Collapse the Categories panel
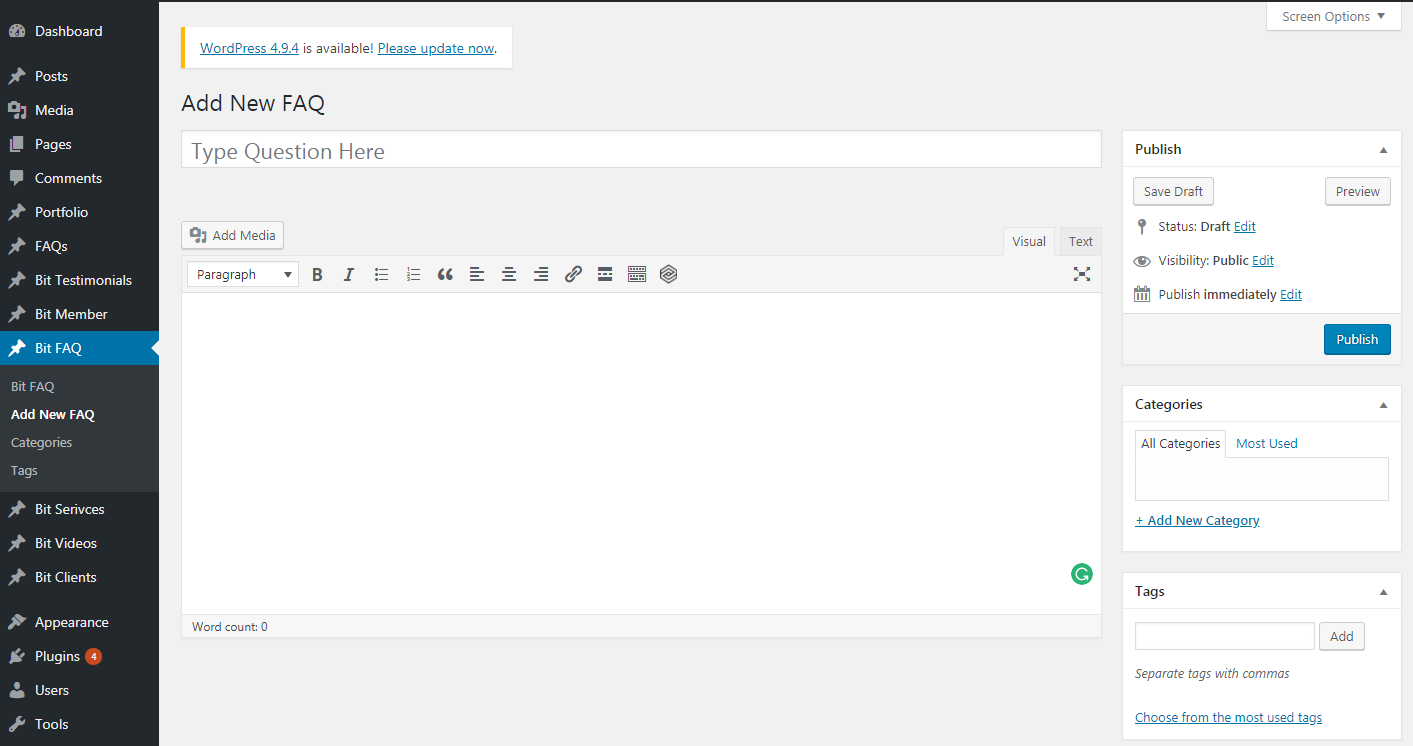1413x746 pixels. pyautogui.click(x=1383, y=405)
